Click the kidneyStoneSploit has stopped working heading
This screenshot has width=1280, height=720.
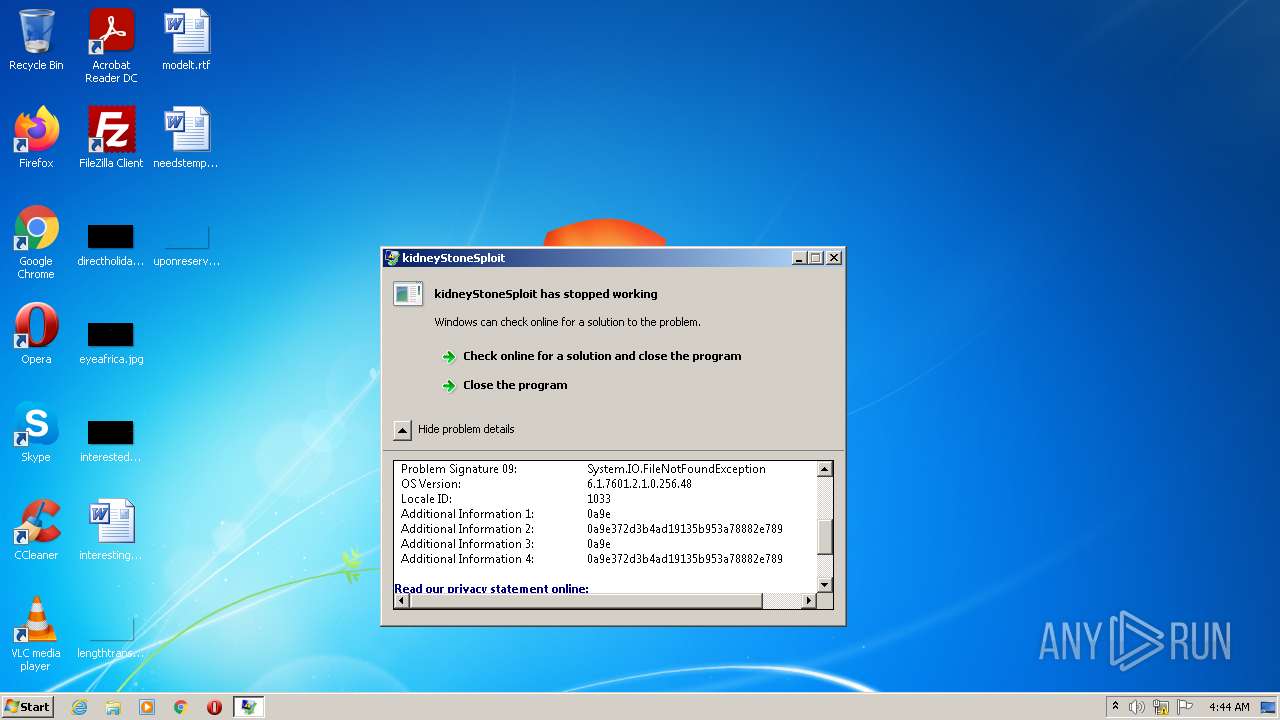point(546,294)
